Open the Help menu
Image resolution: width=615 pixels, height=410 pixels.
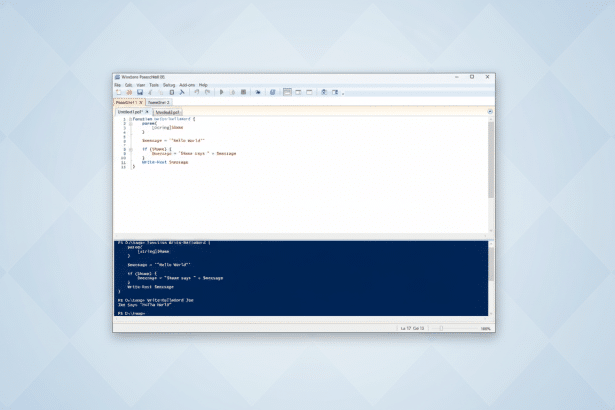tap(203, 85)
